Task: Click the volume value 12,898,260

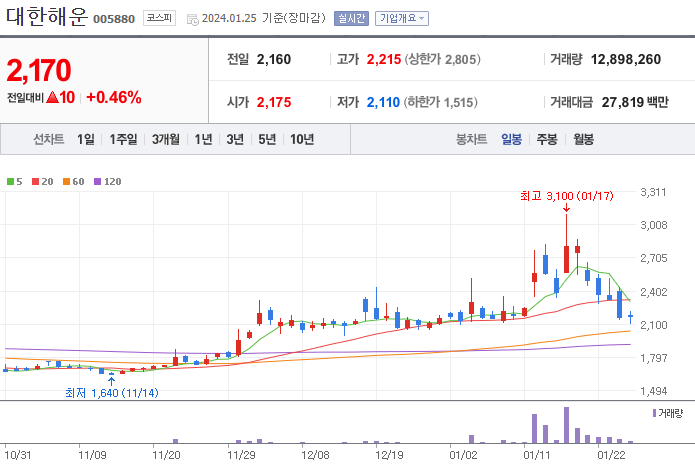Action: coord(626,59)
